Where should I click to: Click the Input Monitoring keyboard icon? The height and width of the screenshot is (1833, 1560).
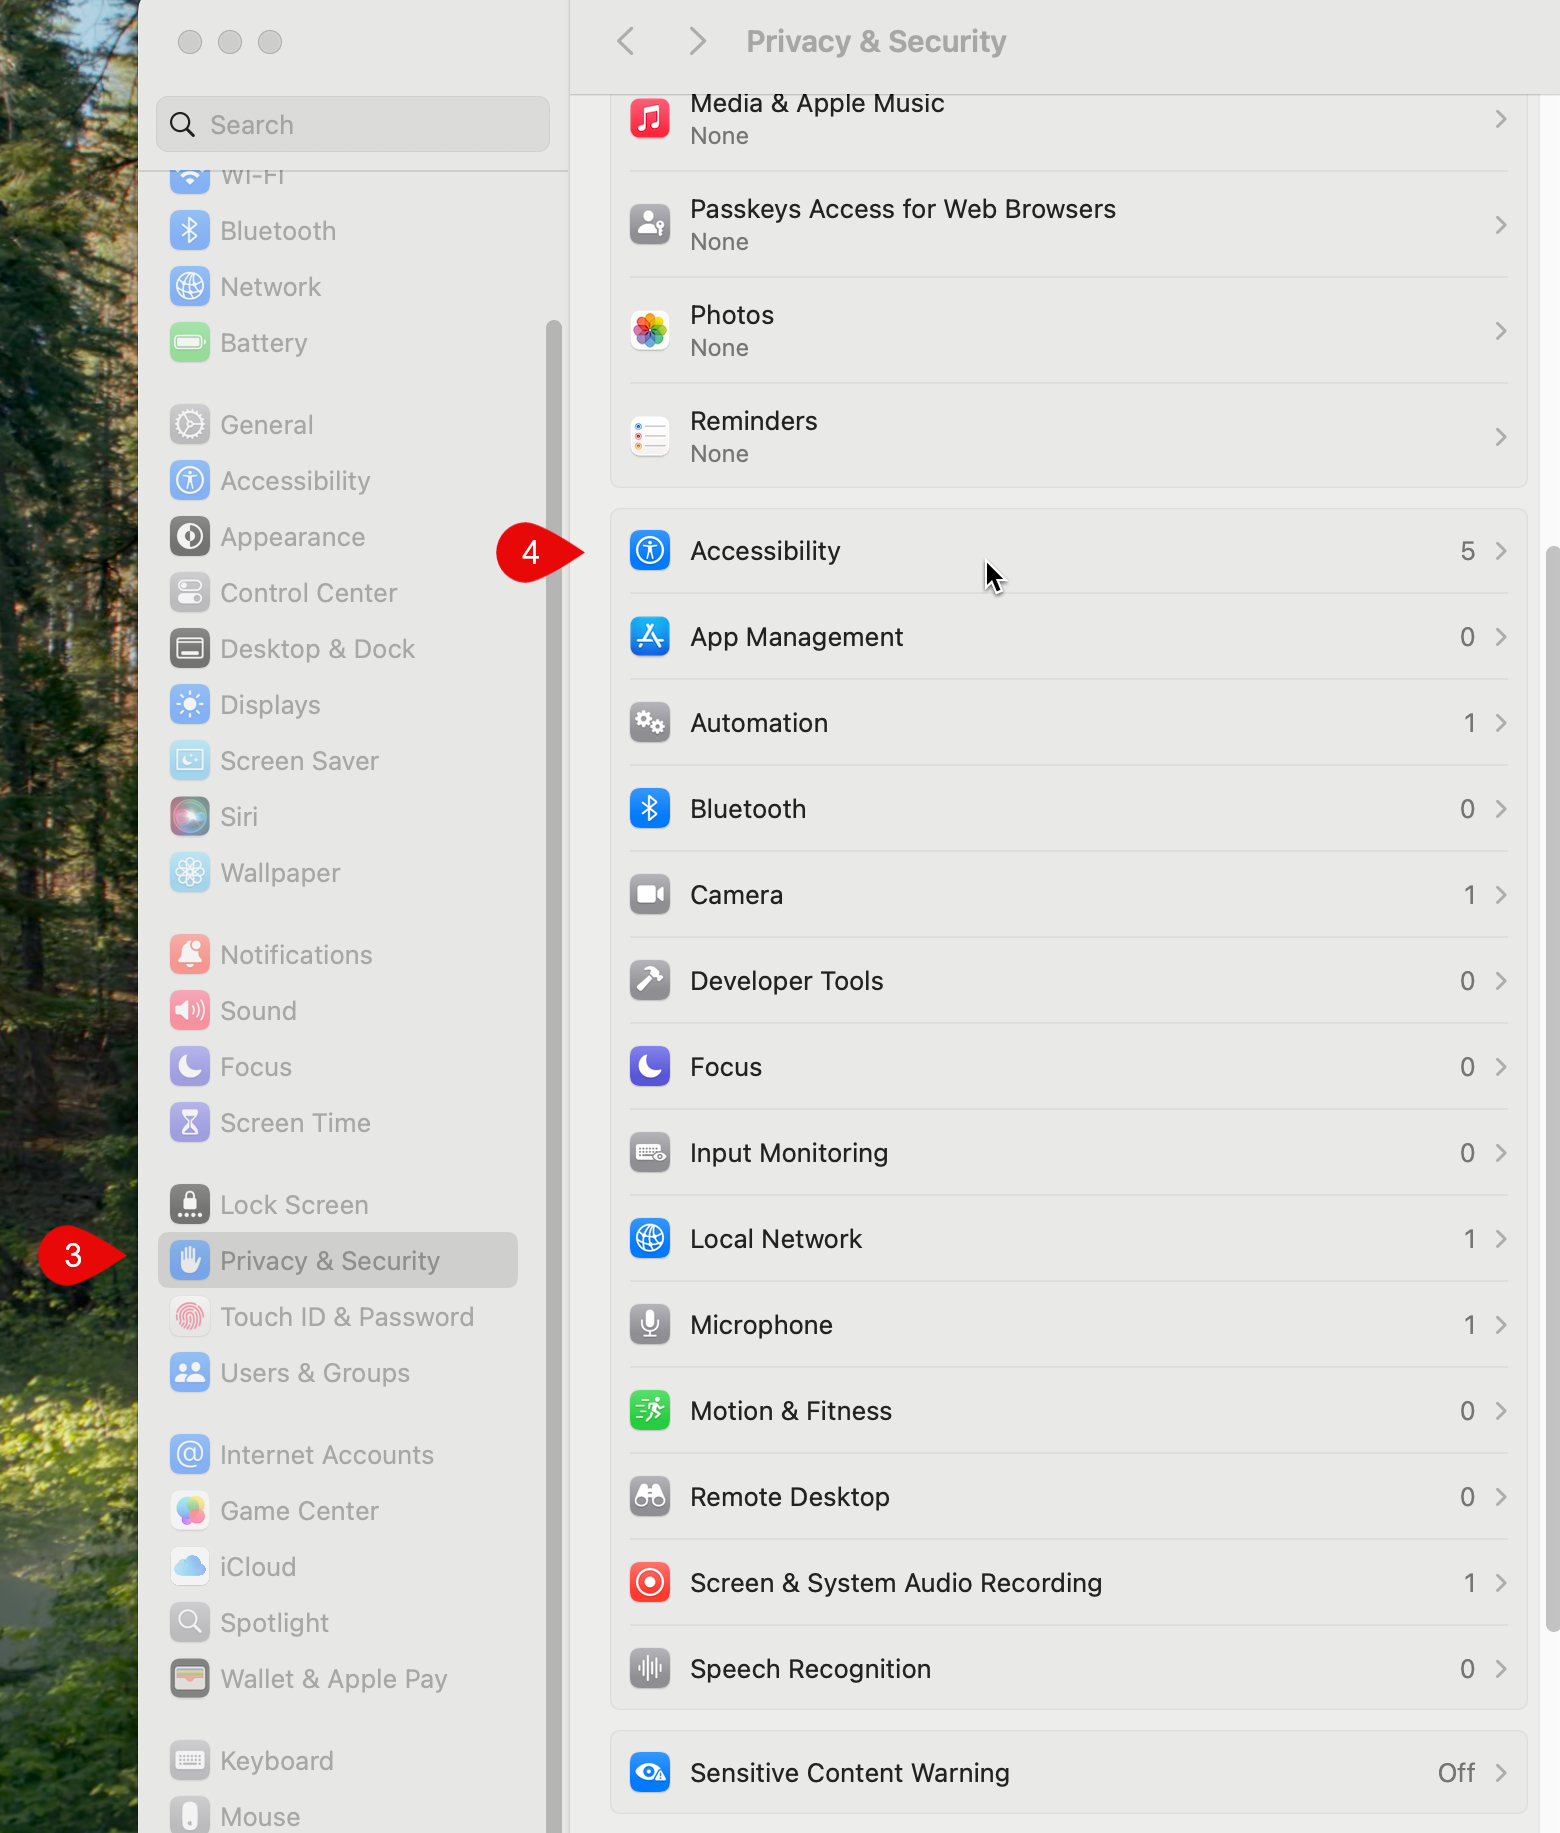(650, 1153)
